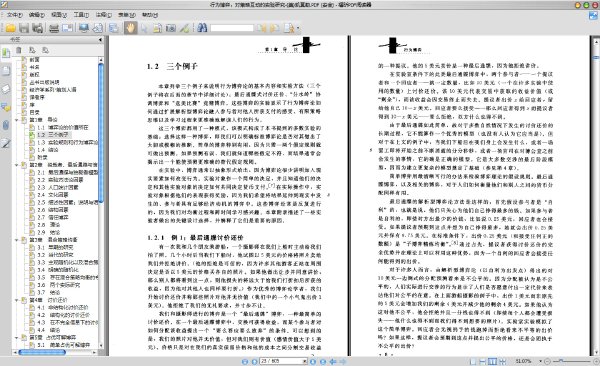This screenshot has height=366, width=600.
Task: Select bookmark 2.4 文化因素
Action: pos(53,195)
